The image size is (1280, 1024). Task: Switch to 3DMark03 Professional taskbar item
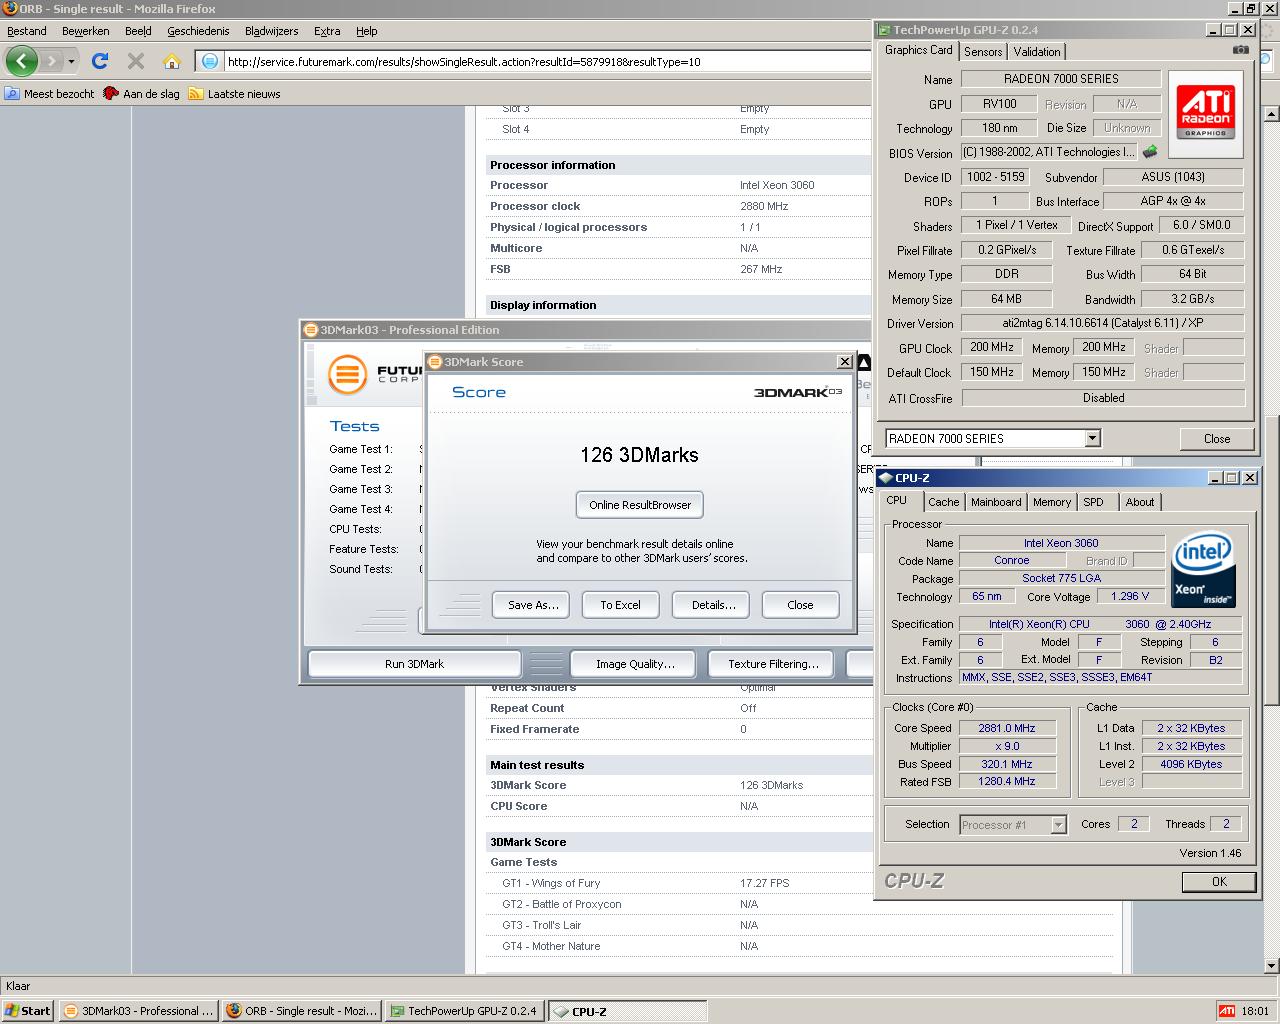coord(138,1010)
